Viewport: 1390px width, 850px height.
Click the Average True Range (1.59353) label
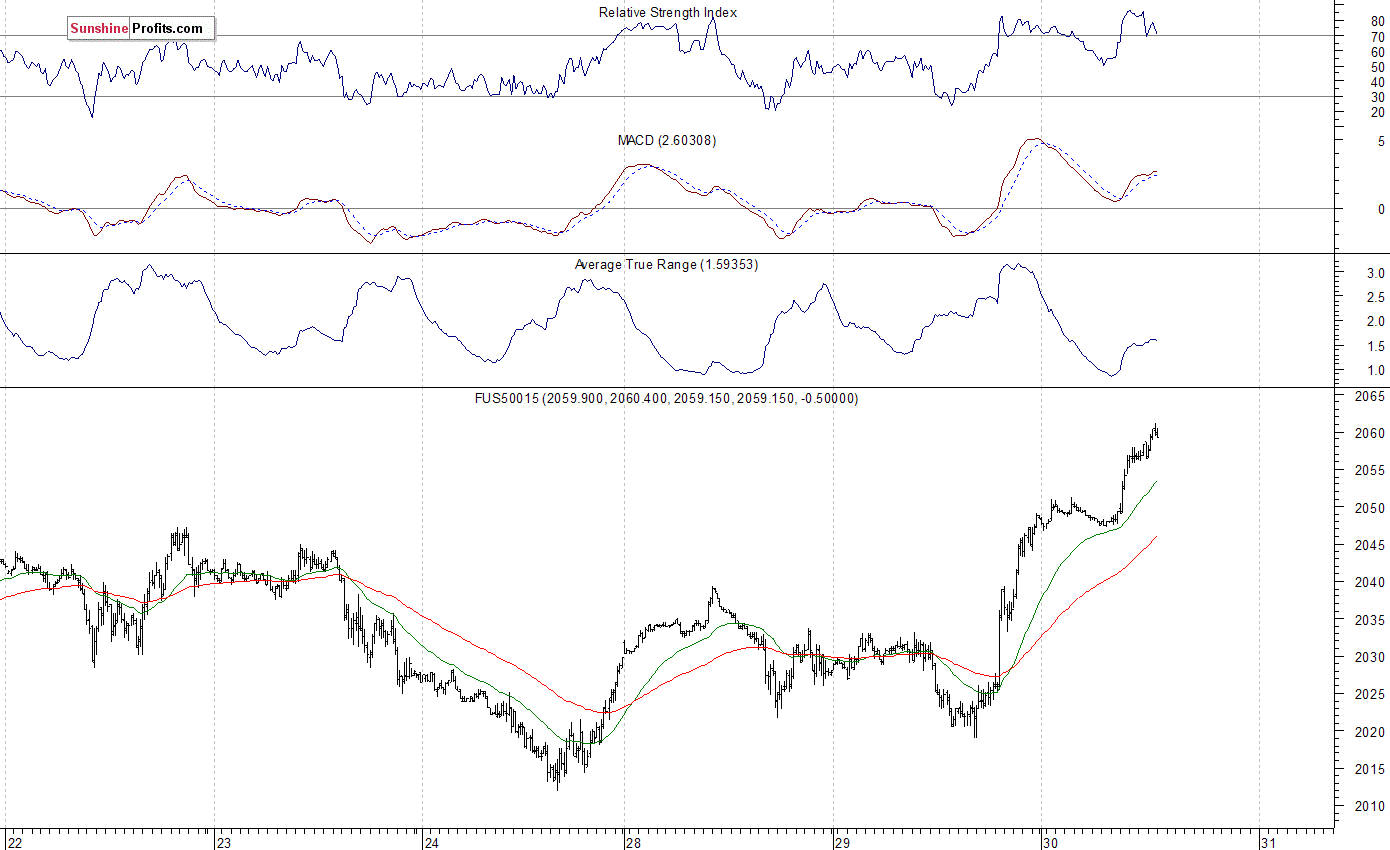666,265
